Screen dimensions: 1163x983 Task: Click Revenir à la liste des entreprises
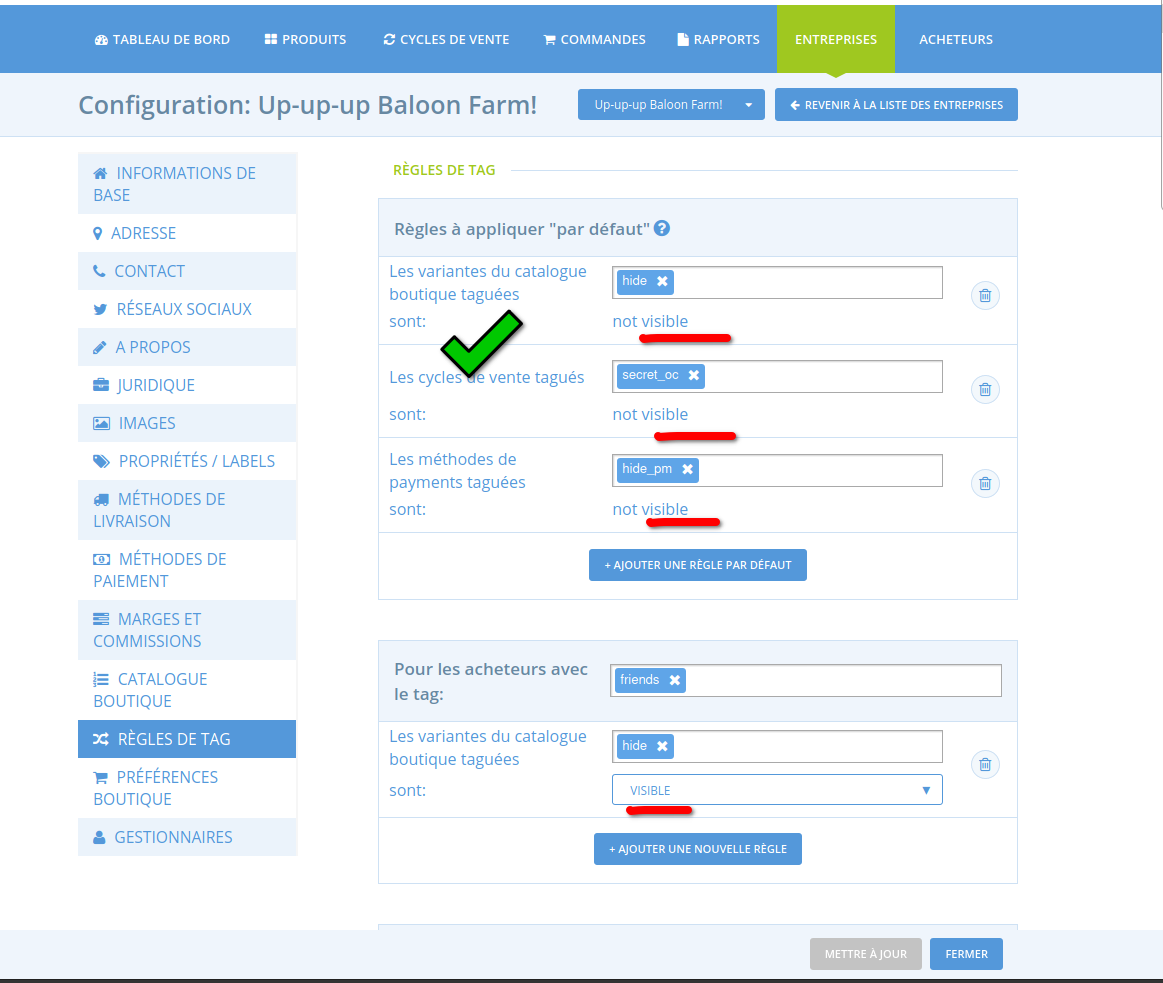(x=896, y=105)
